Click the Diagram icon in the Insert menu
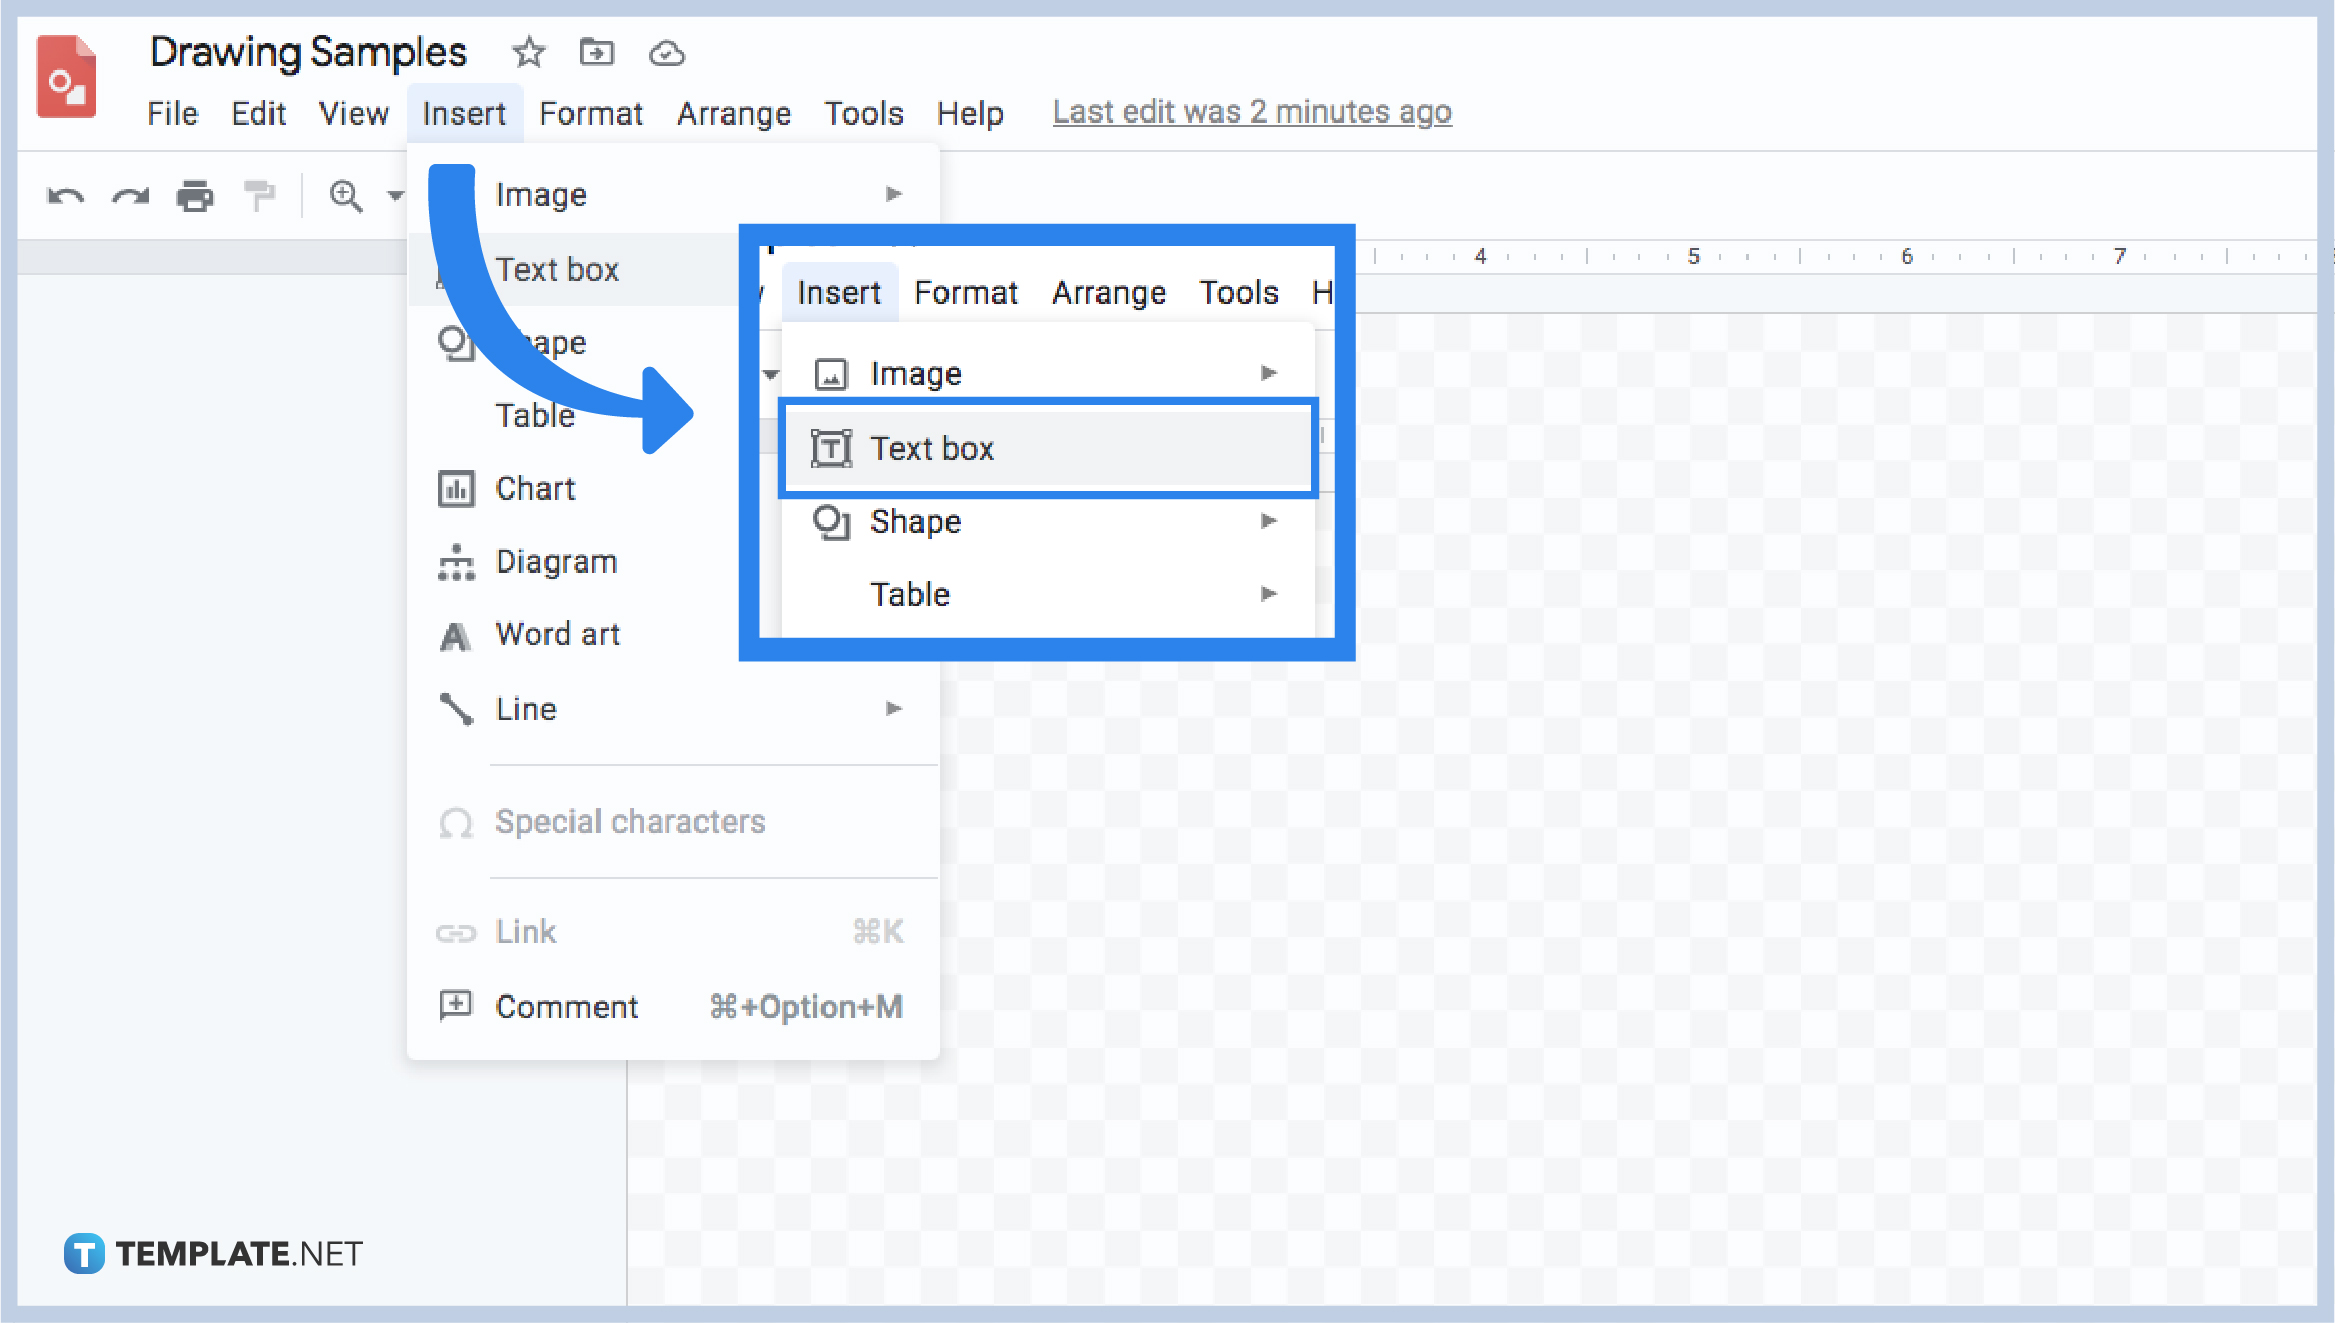This screenshot has width=2335, height=1323. (x=456, y=561)
